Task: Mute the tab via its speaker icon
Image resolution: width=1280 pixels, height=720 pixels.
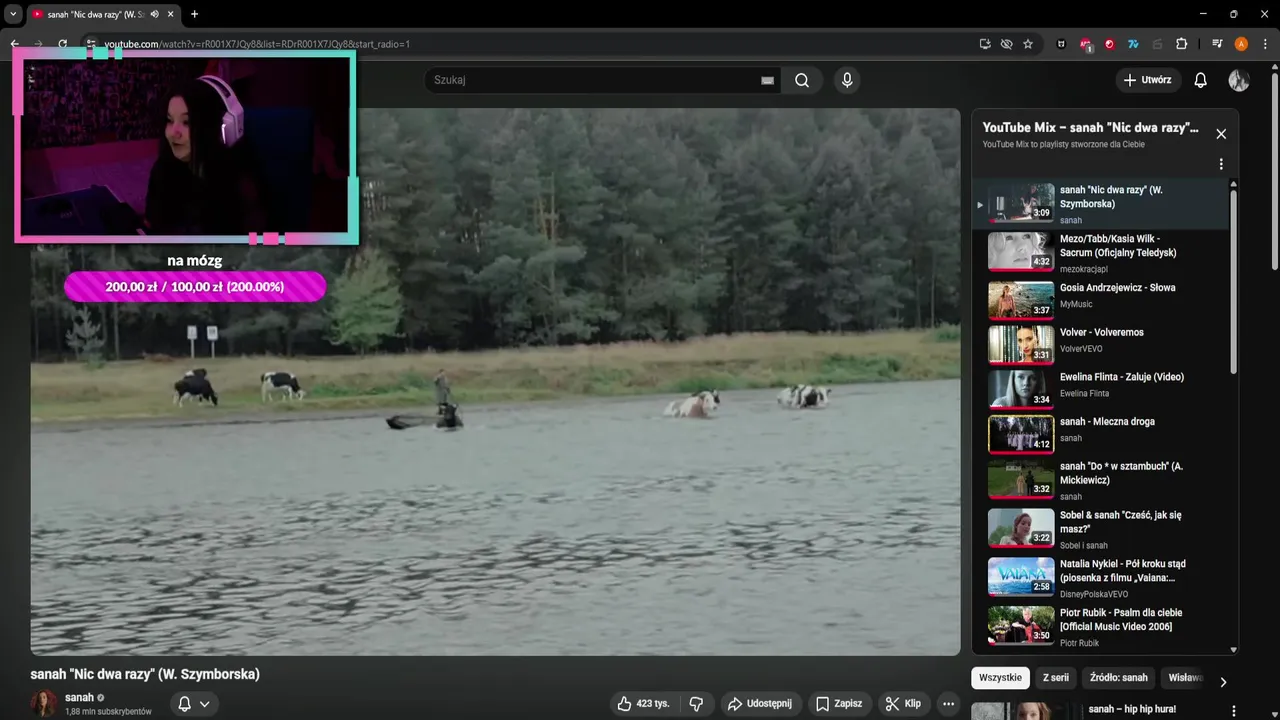Action: pyautogui.click(x=155, y=14)
